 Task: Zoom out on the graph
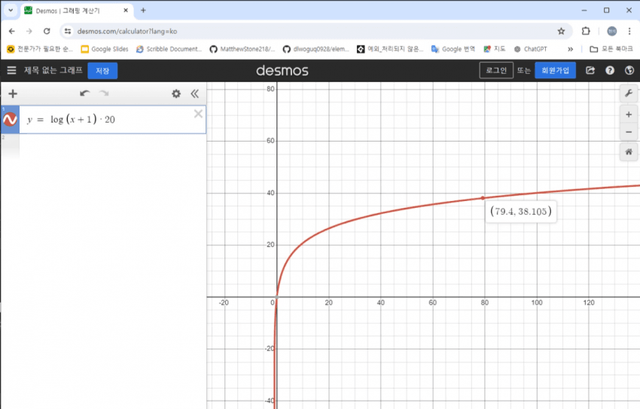click(628, 132)
